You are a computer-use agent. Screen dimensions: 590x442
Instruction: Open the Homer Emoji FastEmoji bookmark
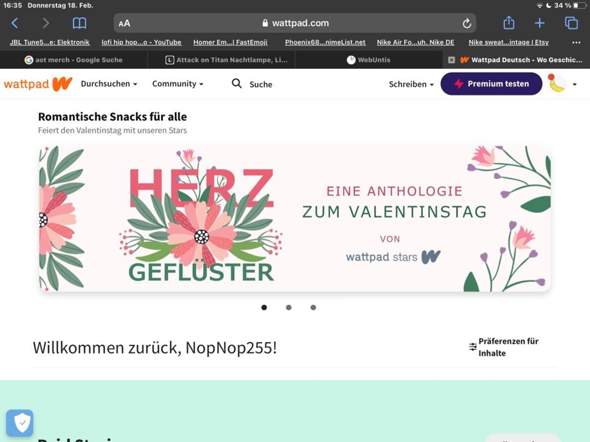(230, 43)
